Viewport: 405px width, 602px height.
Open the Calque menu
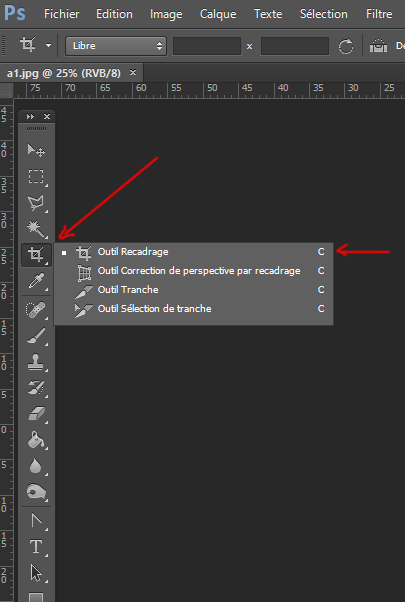tap(218, 15)
